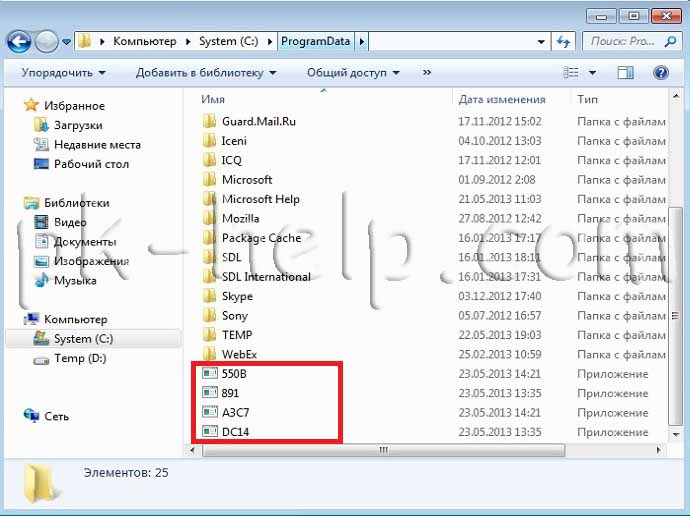Click the Back navigation arrow button
Screen dimensions: 690x516
click(x=19, y=42)
